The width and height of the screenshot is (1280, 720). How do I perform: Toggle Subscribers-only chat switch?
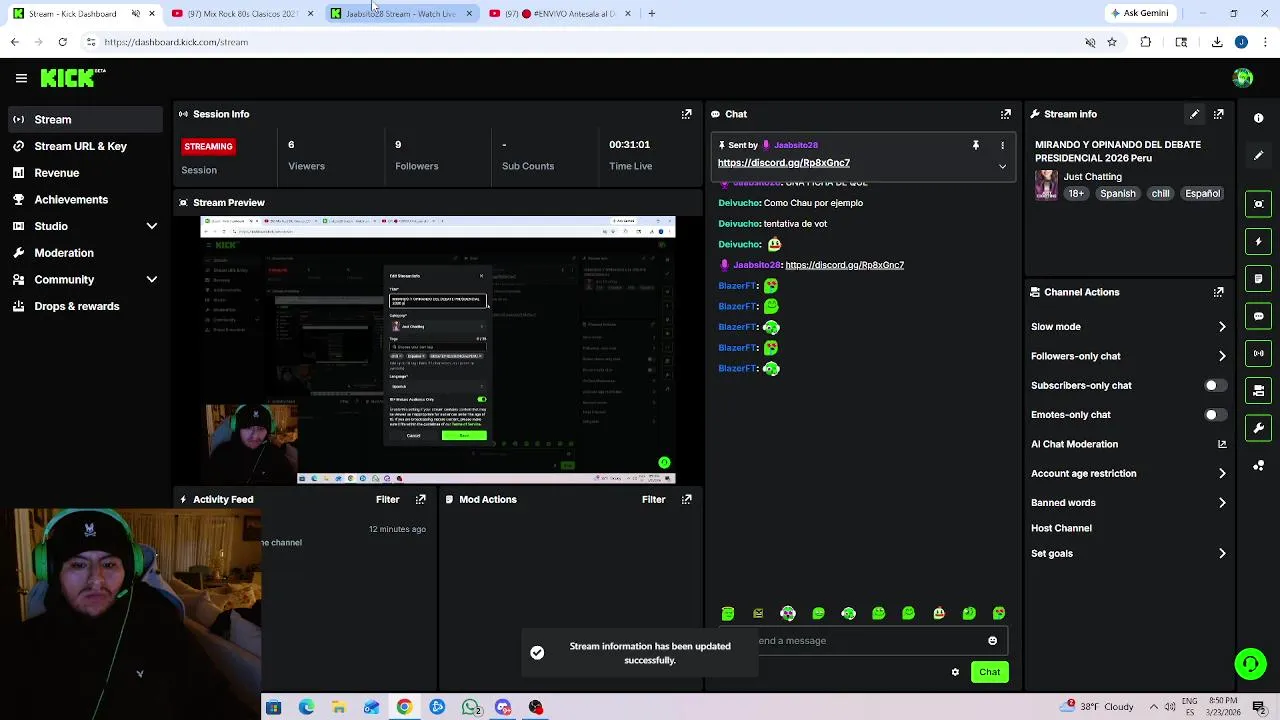[1215, 385]
